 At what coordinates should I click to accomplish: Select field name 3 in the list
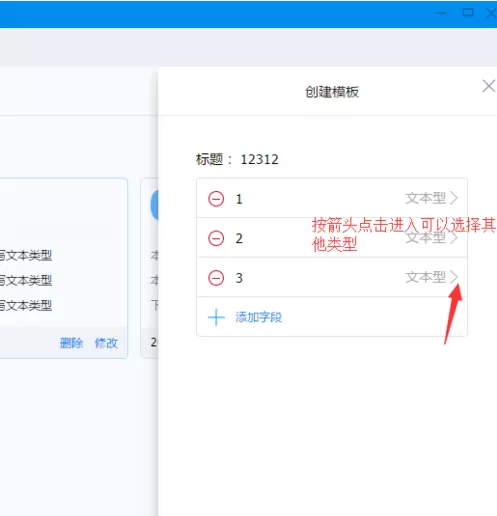(239, 278)
